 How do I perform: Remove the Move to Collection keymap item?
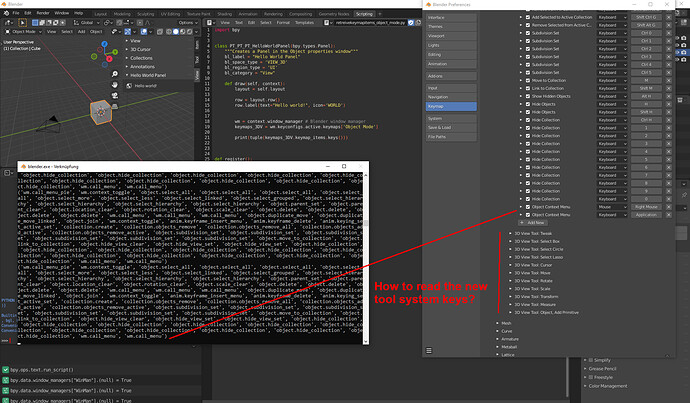tap(668, 81)
